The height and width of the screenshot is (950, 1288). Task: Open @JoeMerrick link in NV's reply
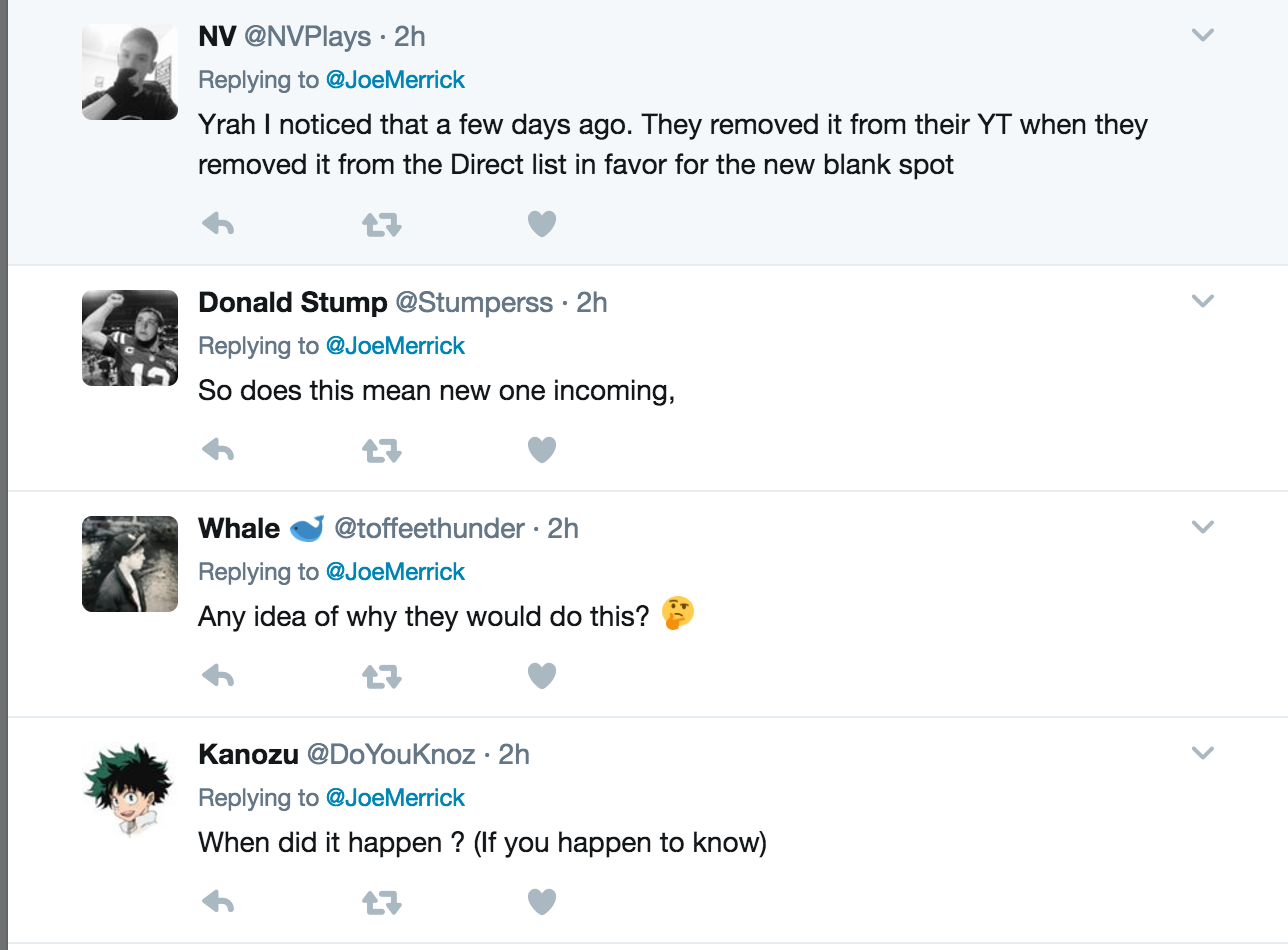(395, 80)
